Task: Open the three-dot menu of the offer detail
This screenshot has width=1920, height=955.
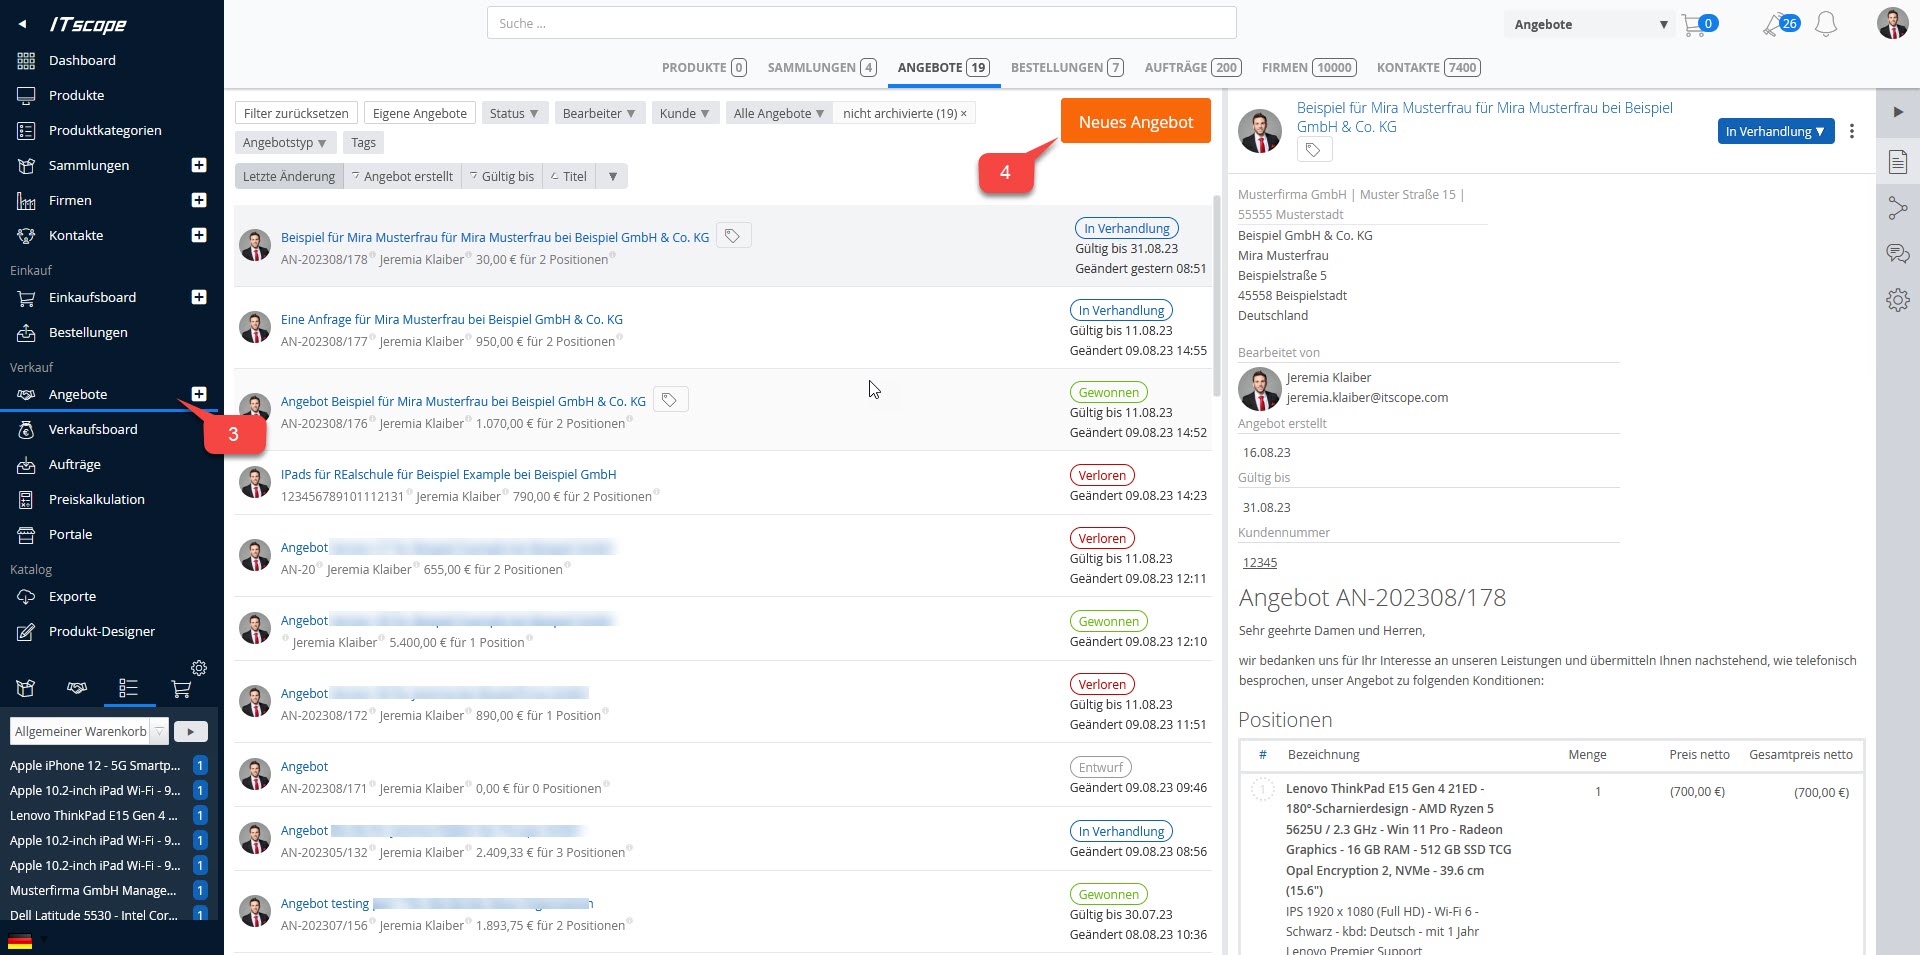Action: click(x=1852, y=131)
